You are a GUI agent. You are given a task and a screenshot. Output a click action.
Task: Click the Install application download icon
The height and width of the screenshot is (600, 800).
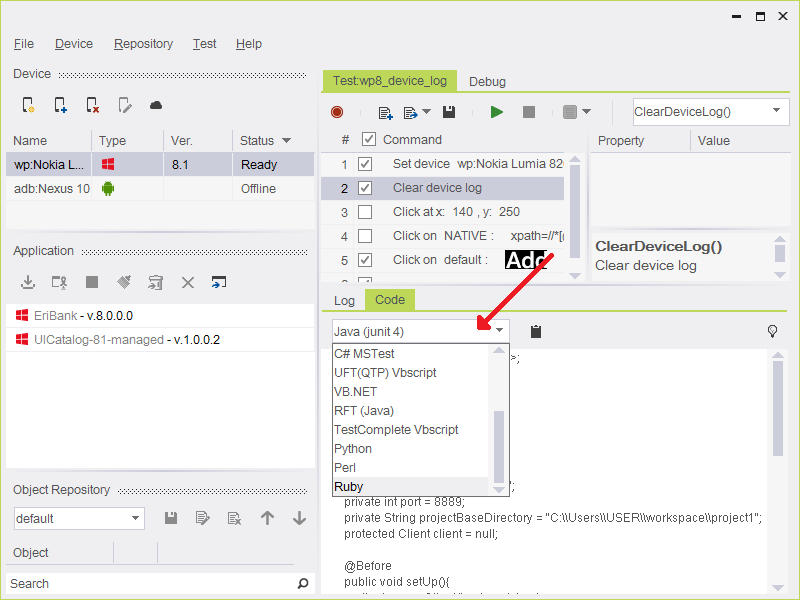[28, 283]
